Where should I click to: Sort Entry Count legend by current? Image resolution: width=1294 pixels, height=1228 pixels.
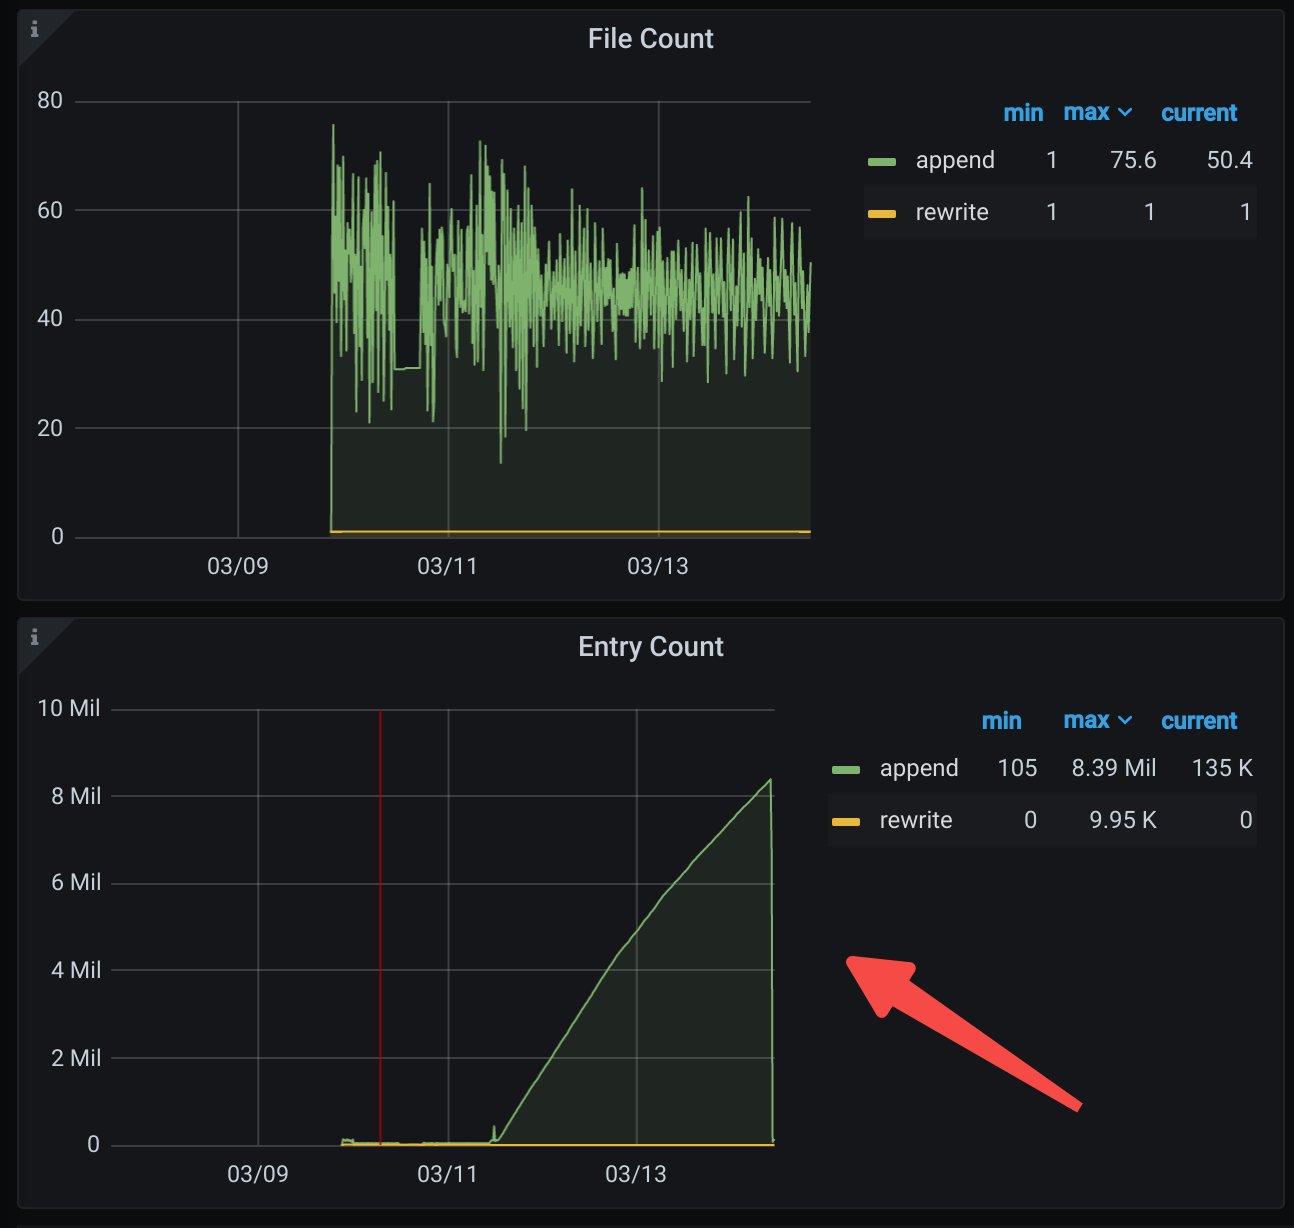(1199, 721)
